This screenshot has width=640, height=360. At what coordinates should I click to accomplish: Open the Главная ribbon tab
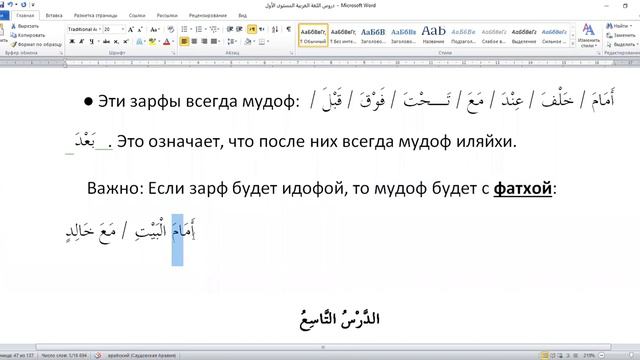(x=25, y=16)
